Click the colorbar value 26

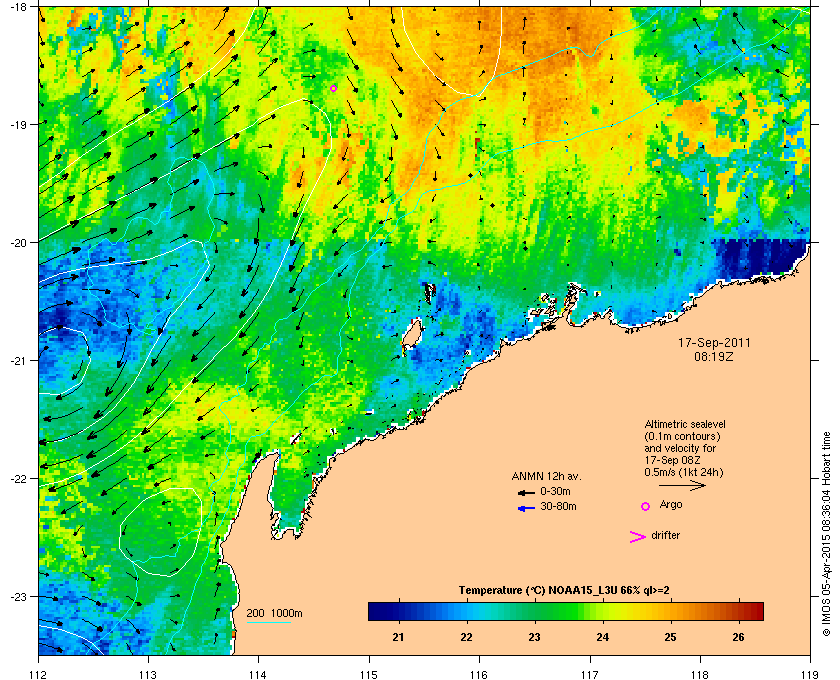tap(738, 637)
